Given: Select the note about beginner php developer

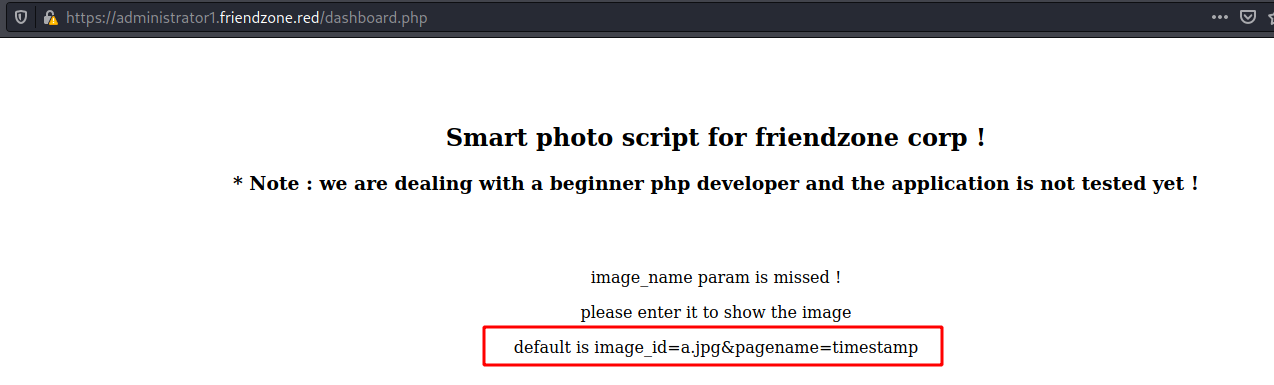Looking at the screenshot, I should (716, 184).
